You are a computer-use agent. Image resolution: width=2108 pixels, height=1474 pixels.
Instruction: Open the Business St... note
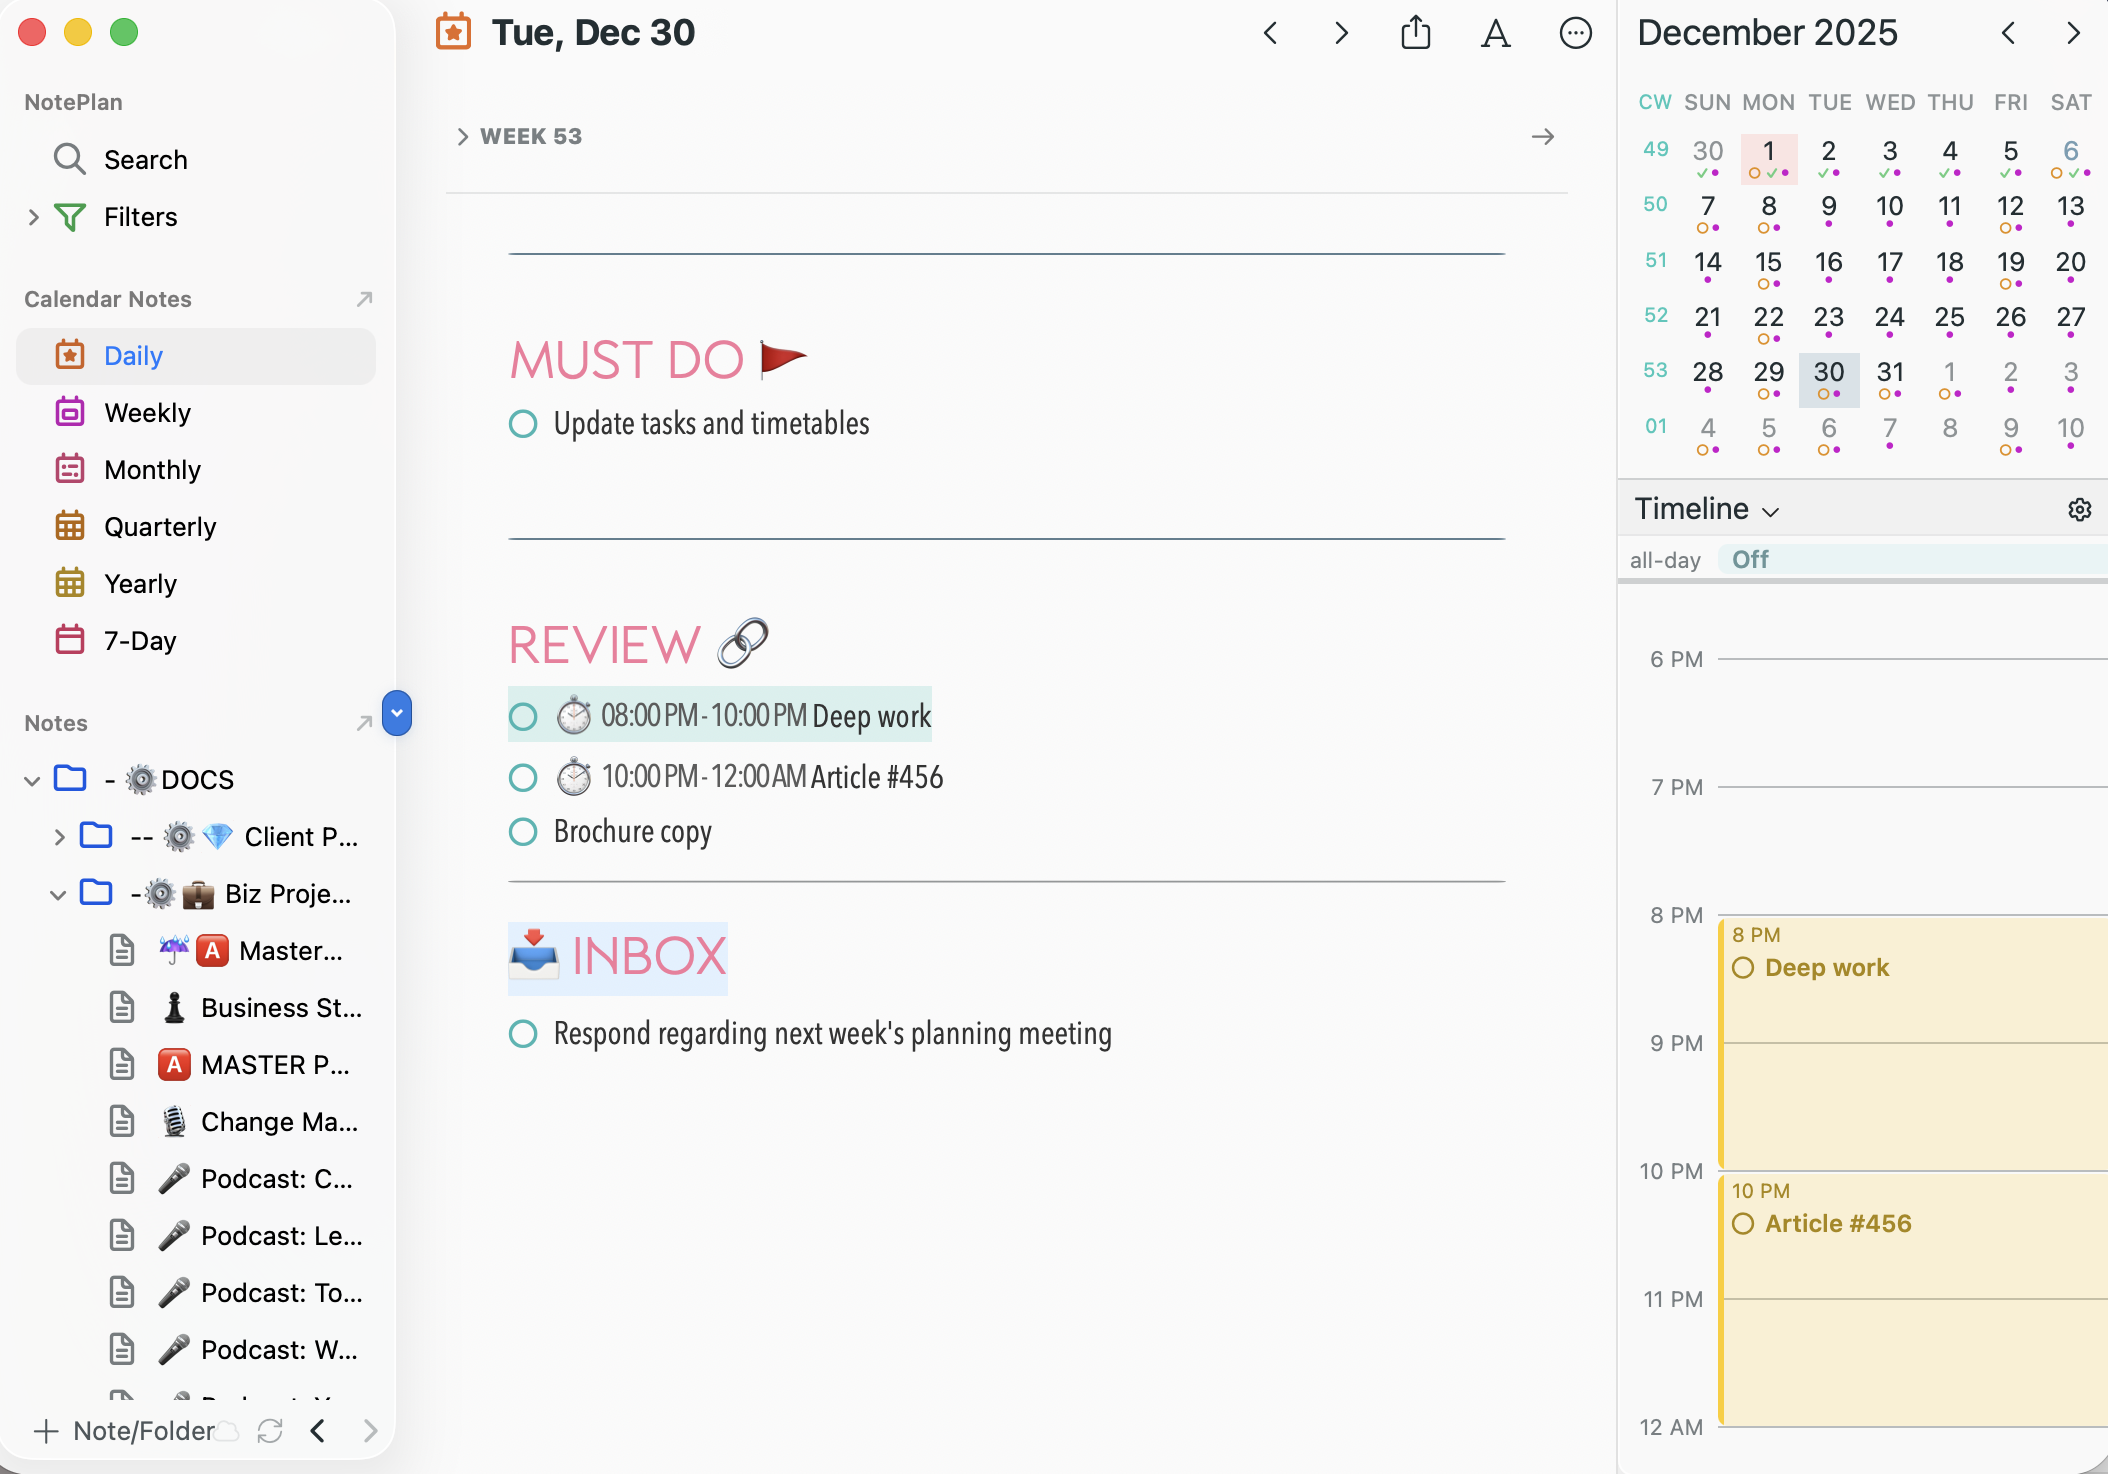280,1008
